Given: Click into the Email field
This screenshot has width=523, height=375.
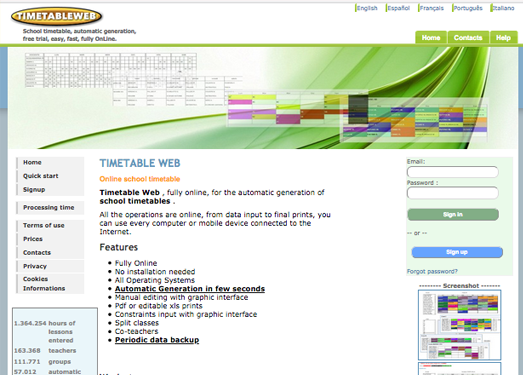Looking at the screenshot, I should [x=453, y=172].
